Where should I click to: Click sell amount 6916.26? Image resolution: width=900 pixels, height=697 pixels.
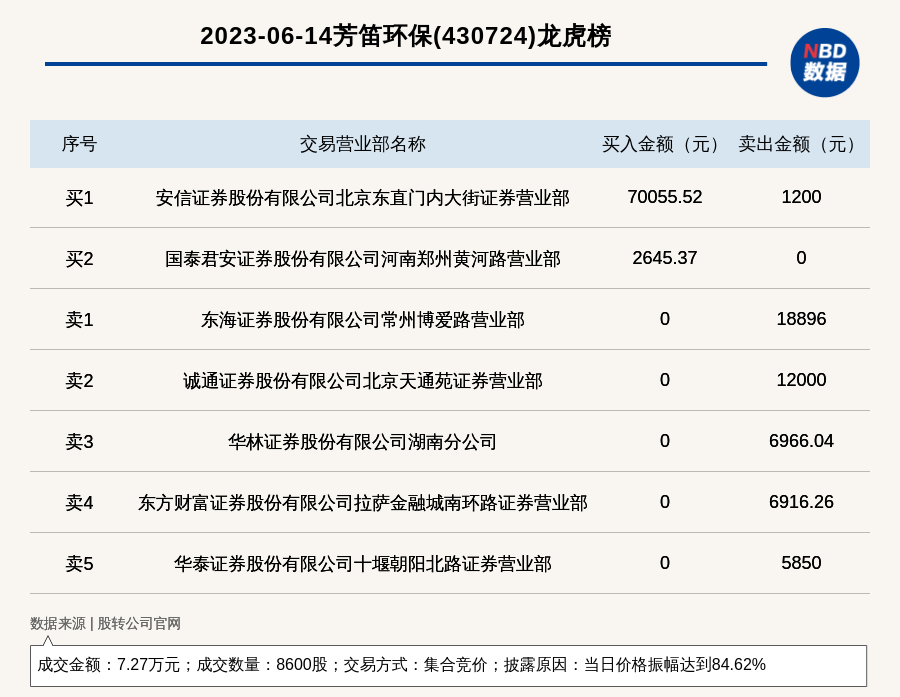pyautogui.click(x=801, y=502)
